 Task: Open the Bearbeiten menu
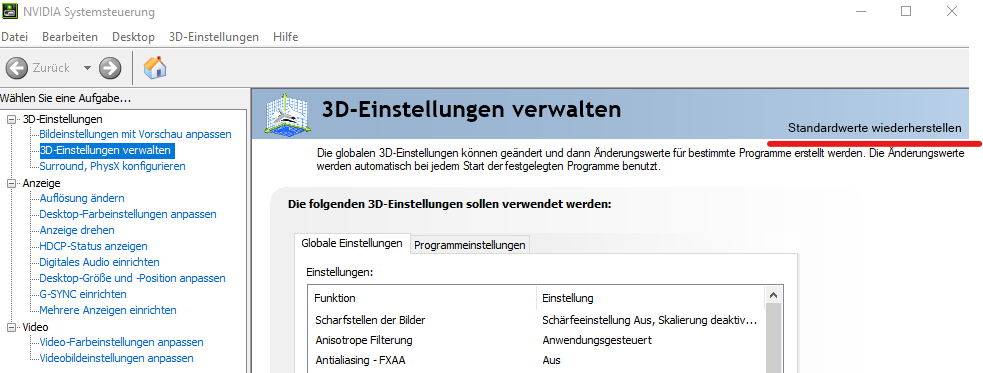point(70,37)
